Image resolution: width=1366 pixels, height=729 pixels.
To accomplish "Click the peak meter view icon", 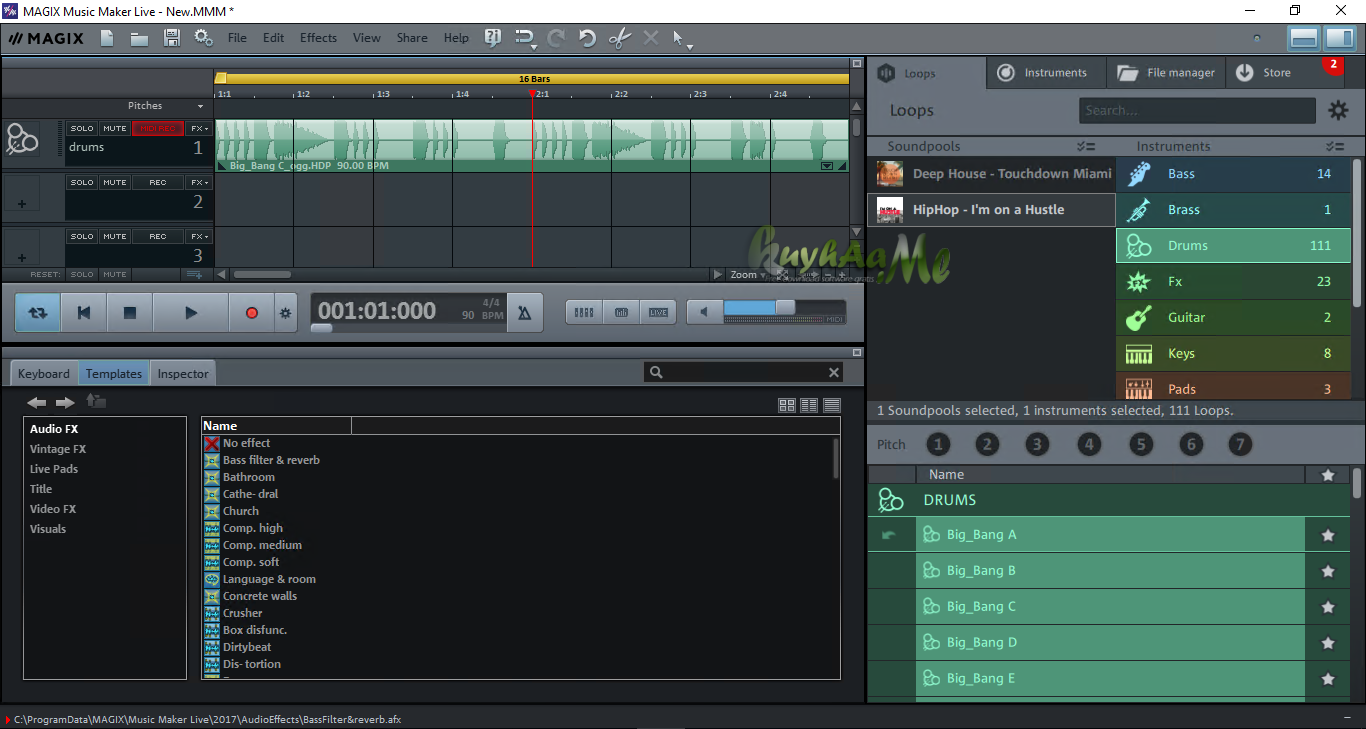I will pos(621,313).
